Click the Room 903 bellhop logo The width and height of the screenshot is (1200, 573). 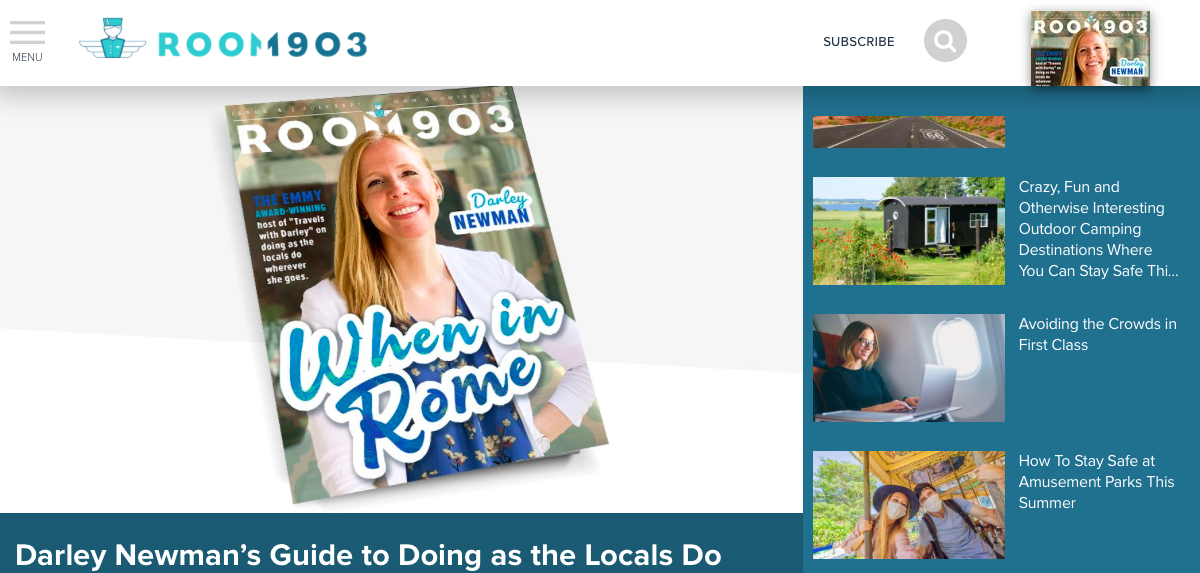(x=112, y=40)
